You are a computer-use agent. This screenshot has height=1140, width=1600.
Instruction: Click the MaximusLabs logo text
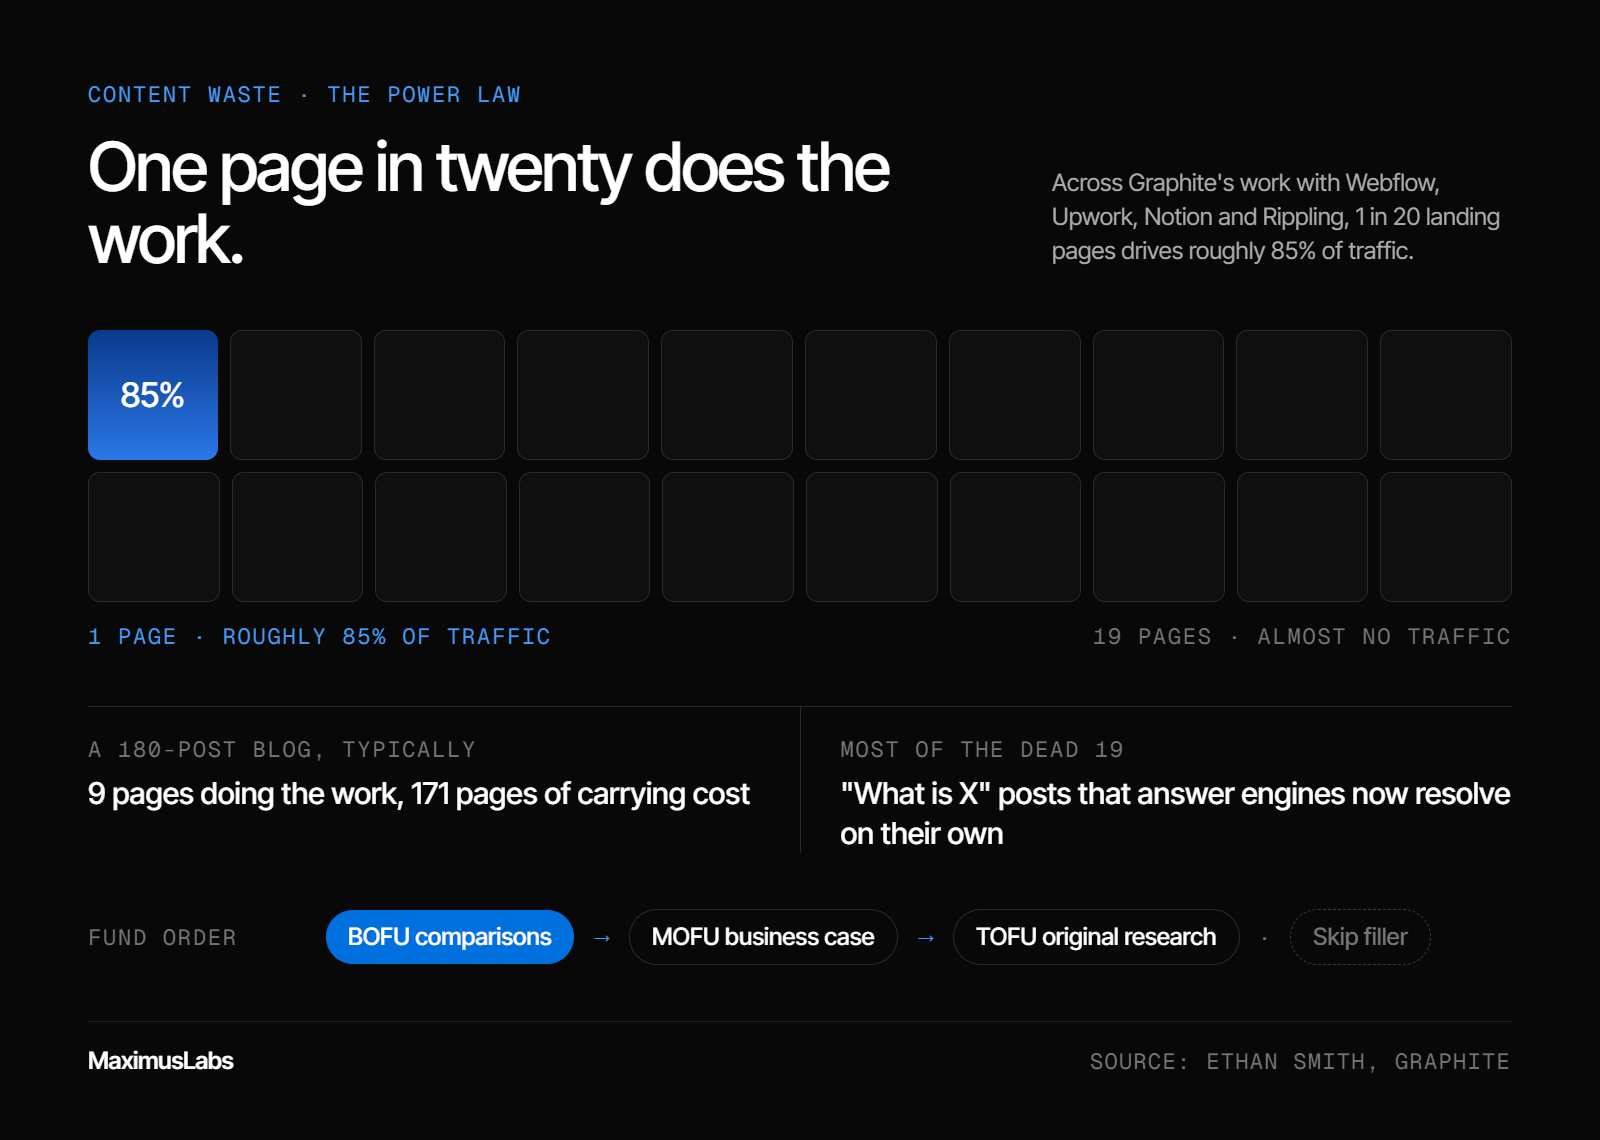(161, 1061)
